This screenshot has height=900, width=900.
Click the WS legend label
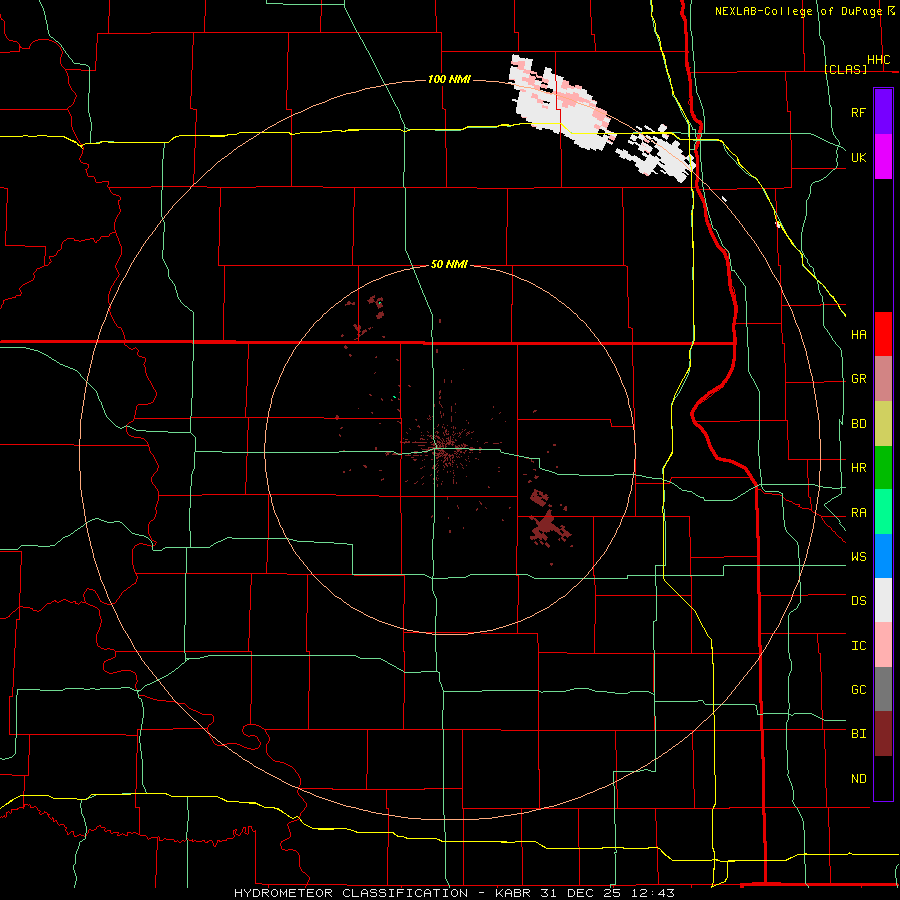858,557
